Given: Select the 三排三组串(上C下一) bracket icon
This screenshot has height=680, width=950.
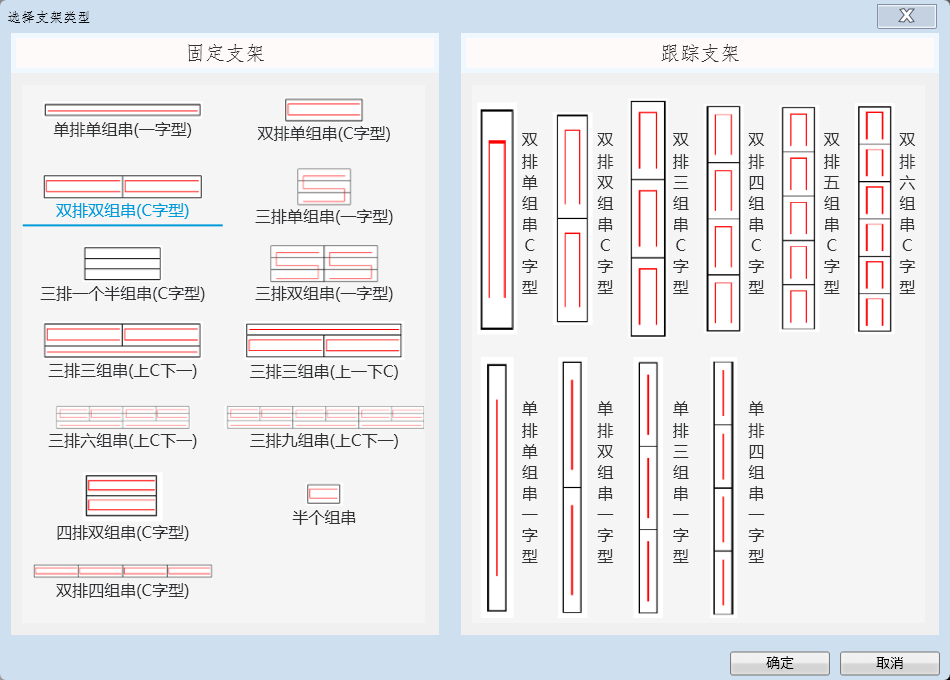Looking at the screenshot, I should click(x=122, y=340).
